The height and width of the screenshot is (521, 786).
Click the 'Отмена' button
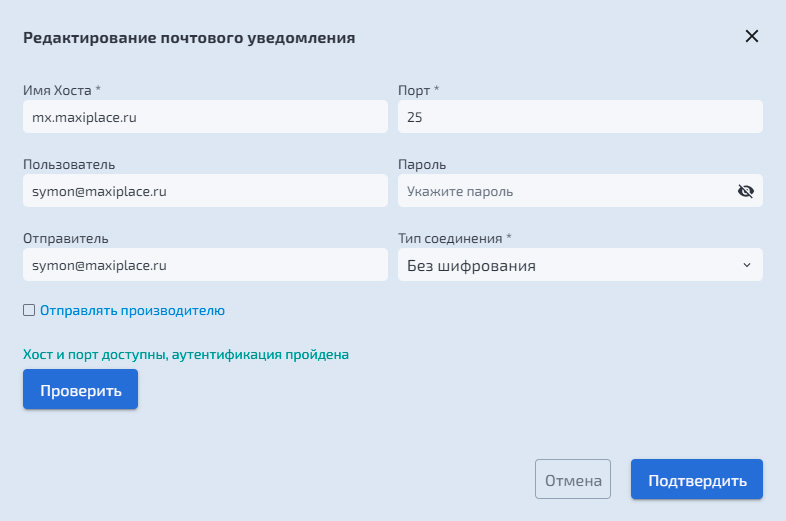coord(573,479)
